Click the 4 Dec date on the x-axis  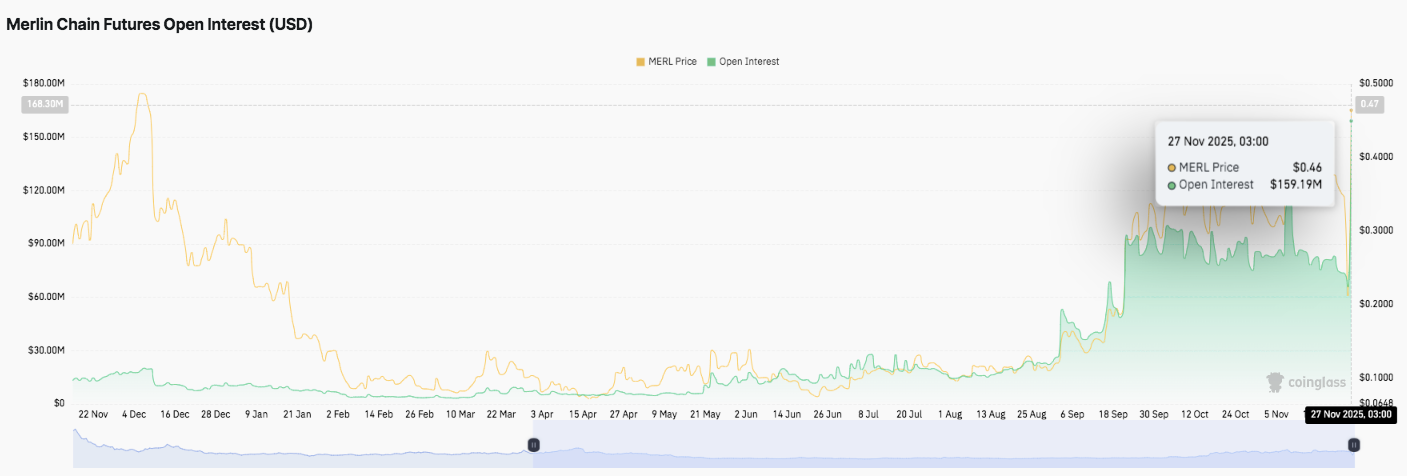pyautogui.click(x=133, y=414)
